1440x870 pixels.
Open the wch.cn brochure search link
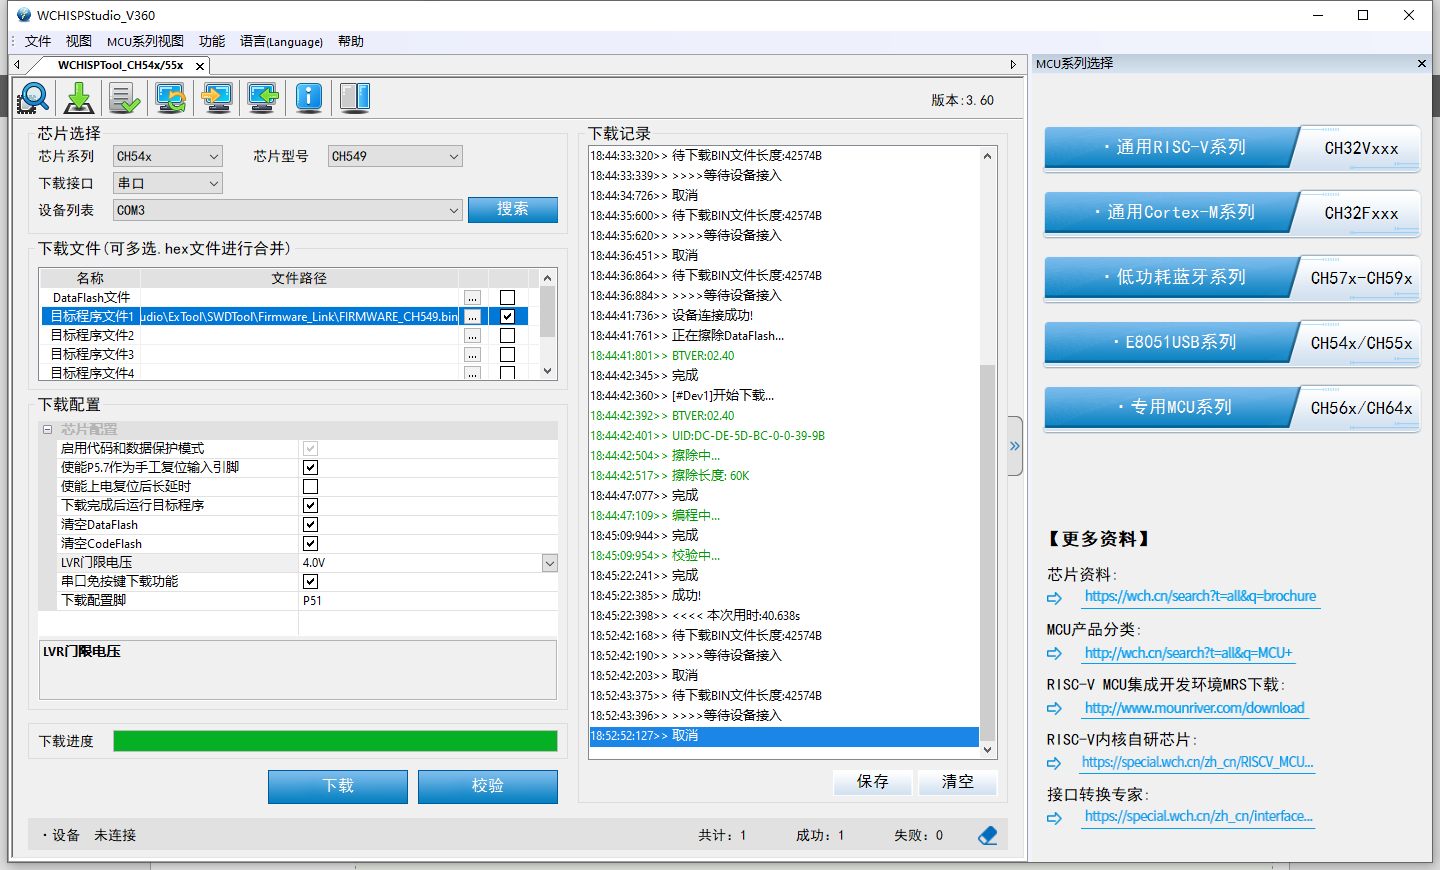click(x=1200, y=597)
